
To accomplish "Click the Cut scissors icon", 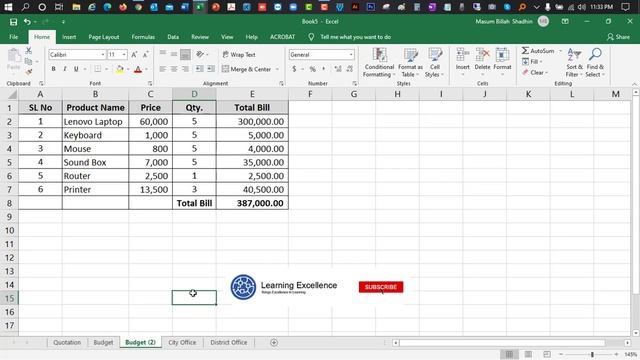I will pyautogui.click(x=29, y=51).
